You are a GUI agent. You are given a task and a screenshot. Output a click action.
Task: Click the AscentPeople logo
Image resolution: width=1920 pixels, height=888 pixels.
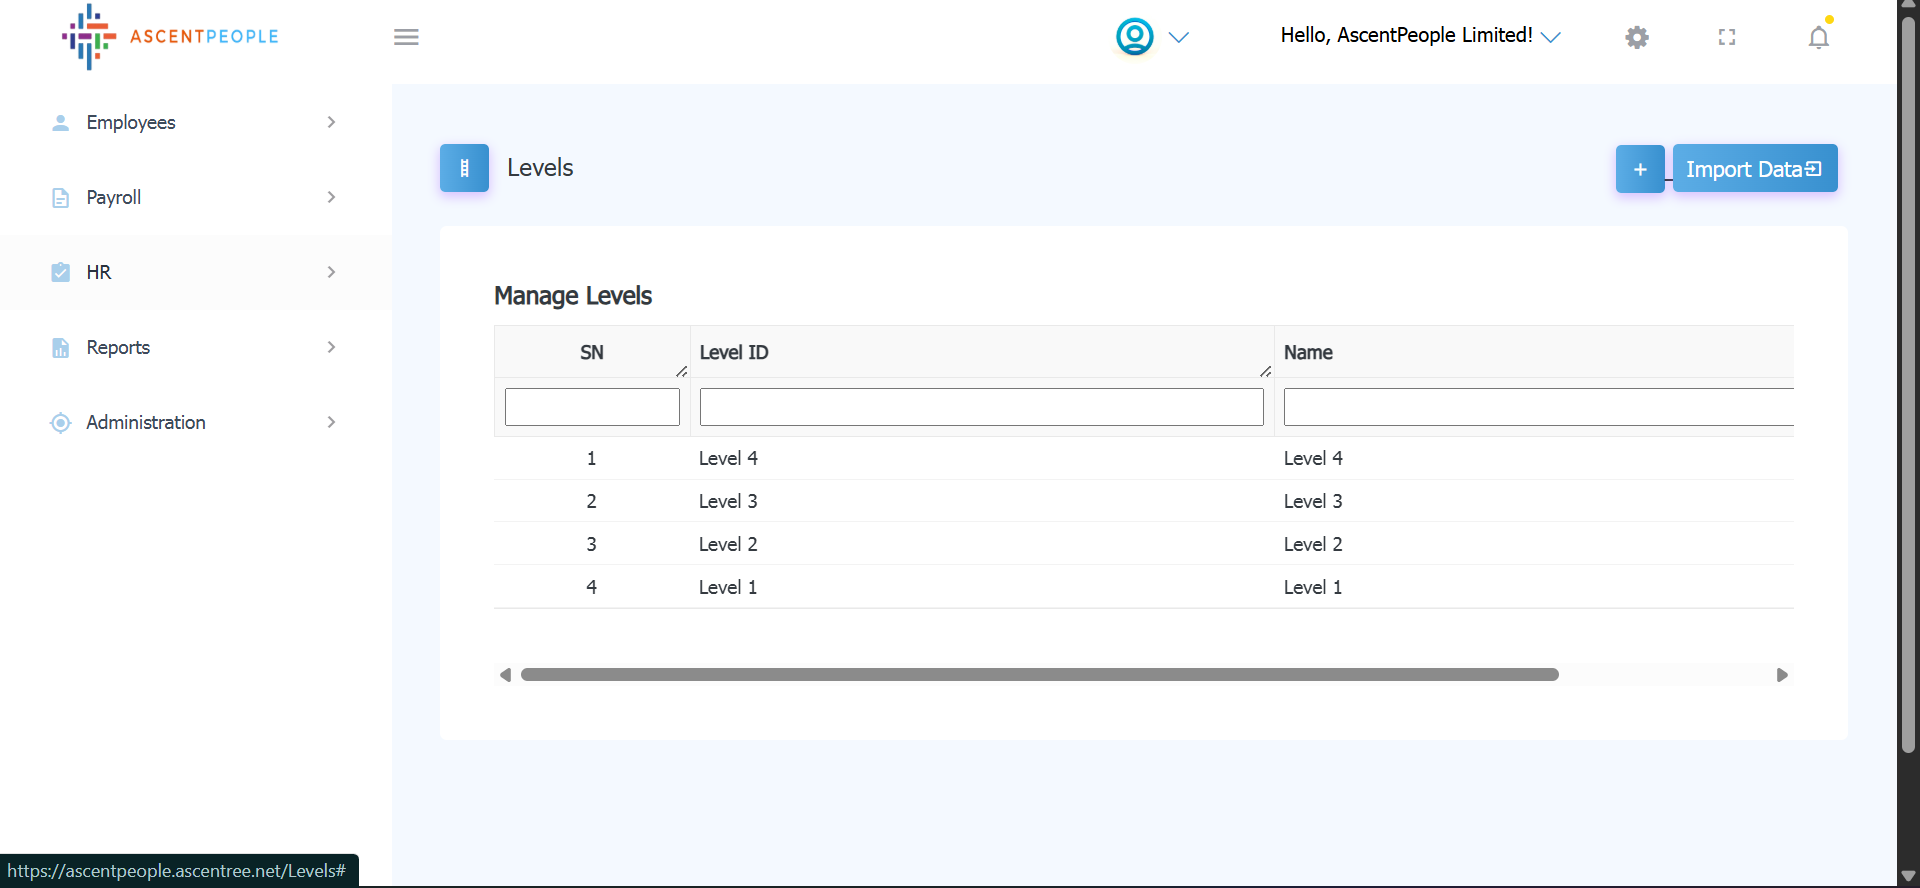[x=170, y=37]
